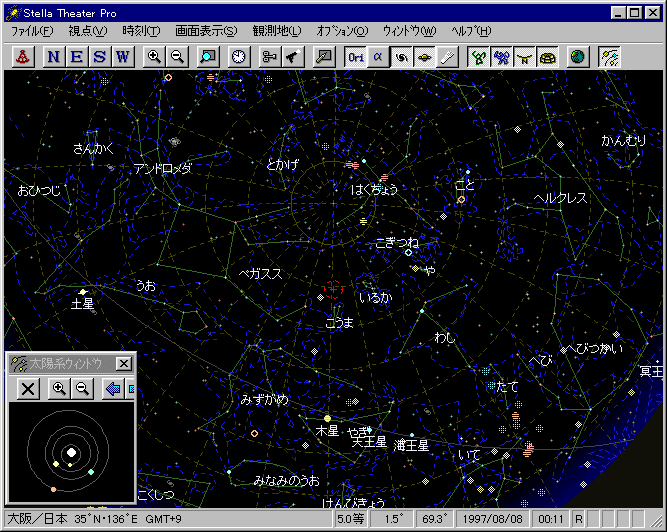Zoom out the sky view from main toolbar
Screen dimensions: 667x532
tap(177, 57)
